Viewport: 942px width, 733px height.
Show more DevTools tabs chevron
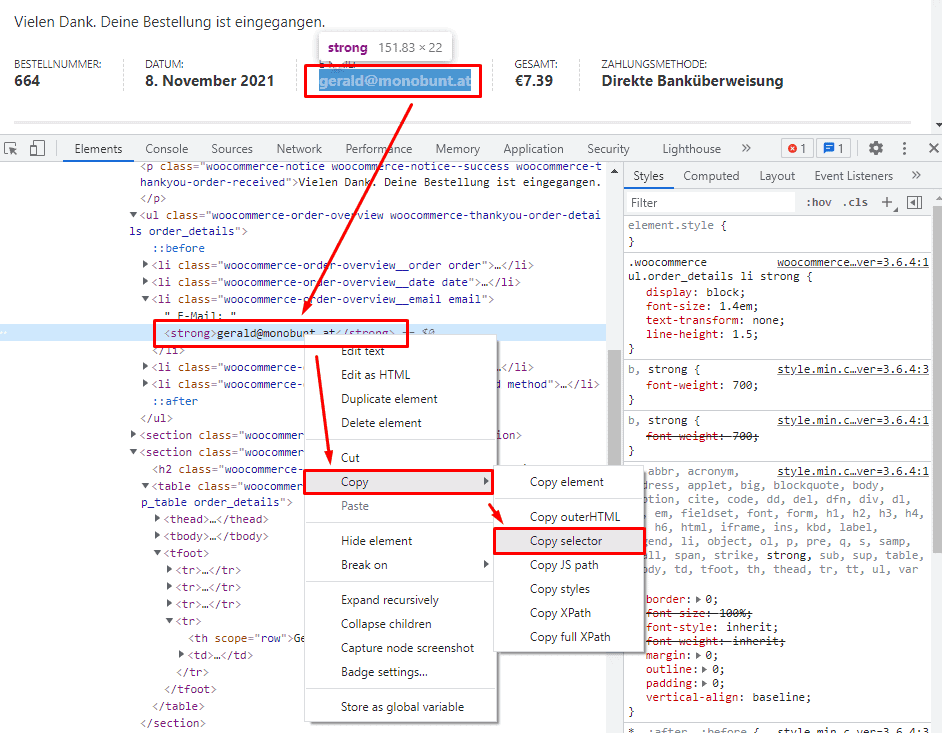(746, 148)
